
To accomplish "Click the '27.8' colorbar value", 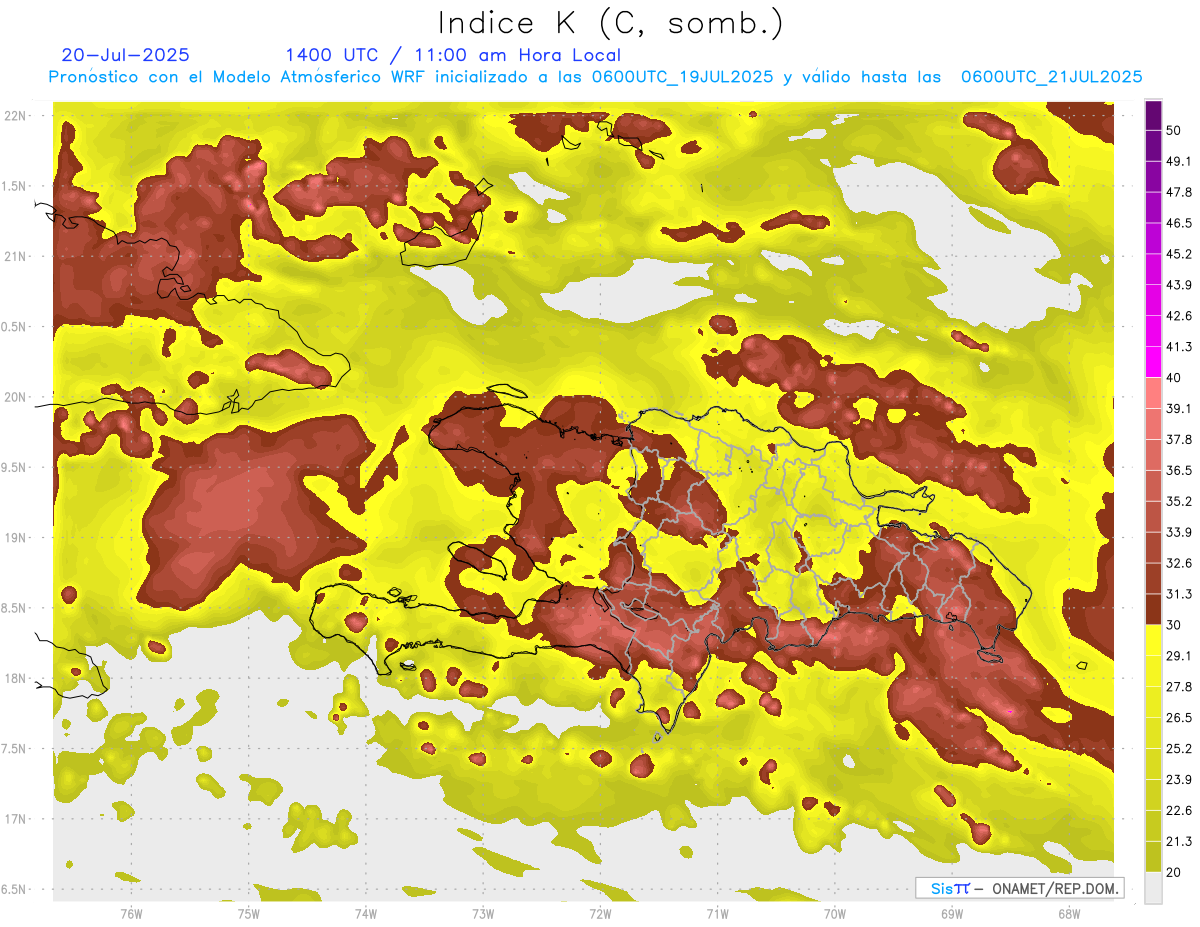I will tap(1179, 687).
